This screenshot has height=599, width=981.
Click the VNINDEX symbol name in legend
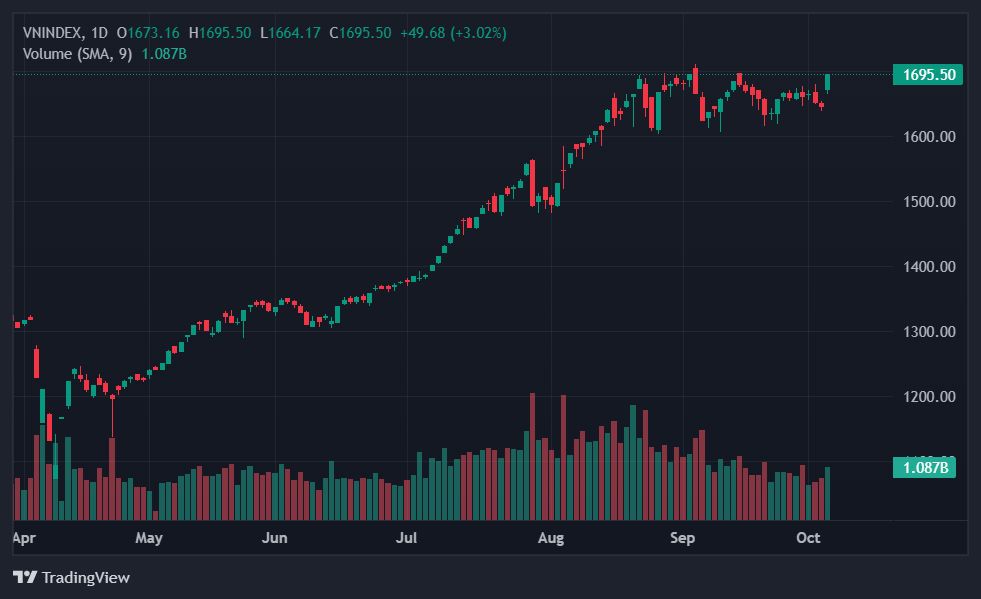click(54, 33)
